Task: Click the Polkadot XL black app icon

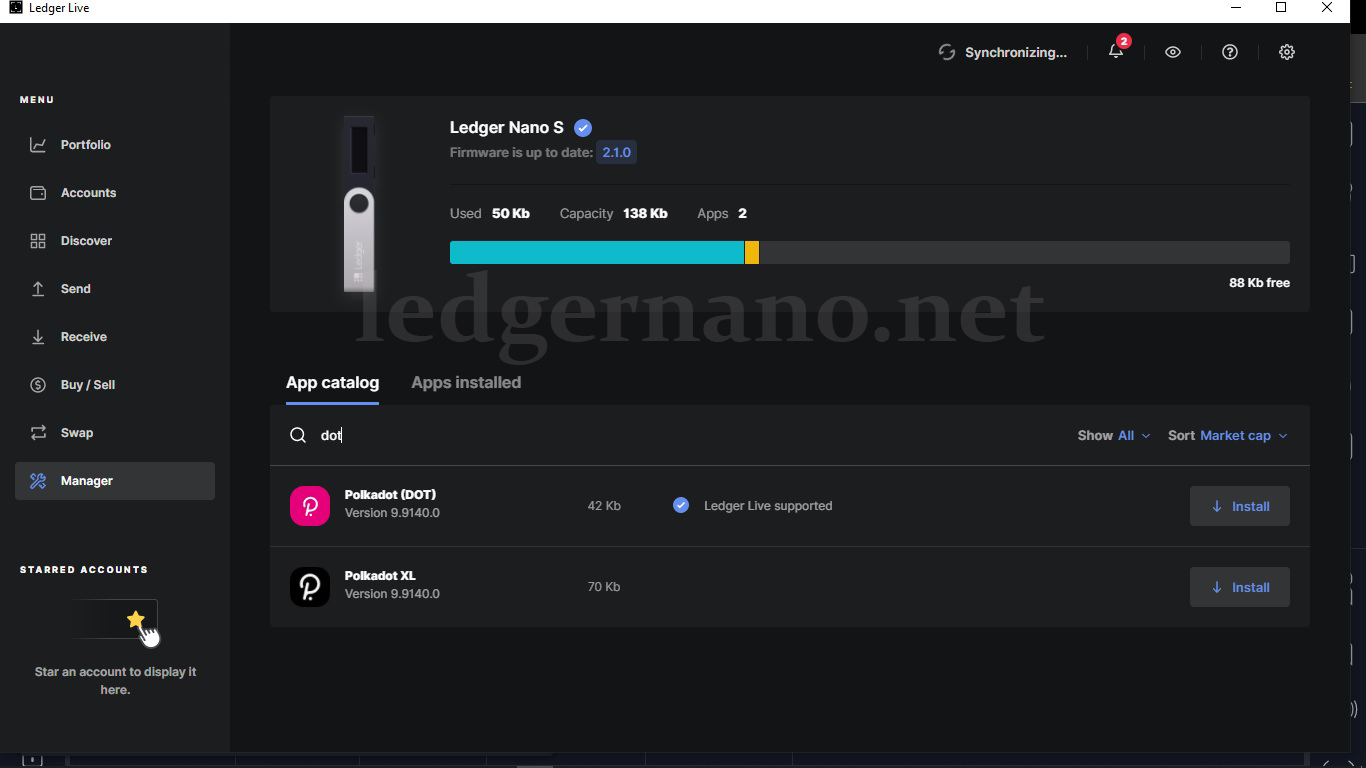Action: pyautogui.click(x=310, y=587)
